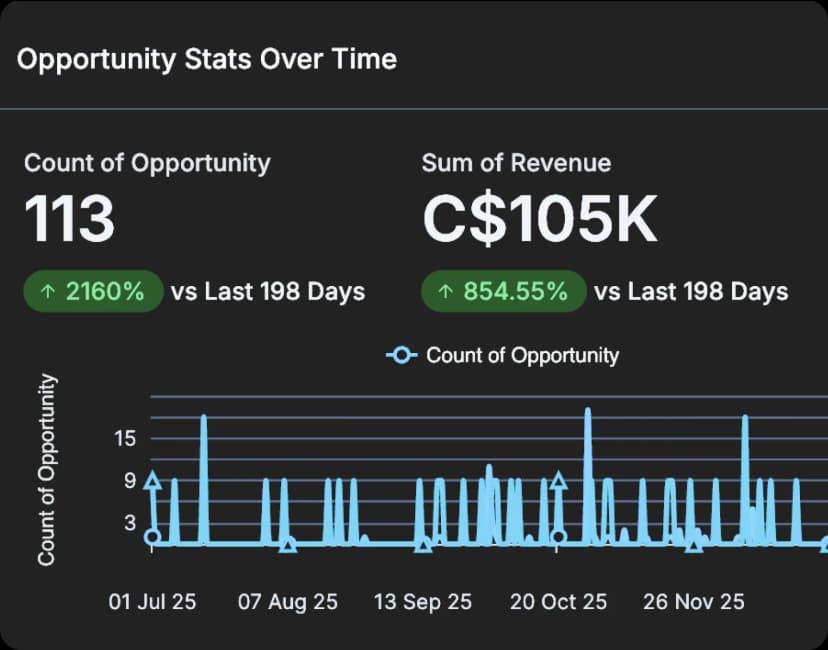The width and height of the screenshot is (828, 650).
Task: Click the C$105K revenue total
Action: pyautogui.click(x=540, y=218)
